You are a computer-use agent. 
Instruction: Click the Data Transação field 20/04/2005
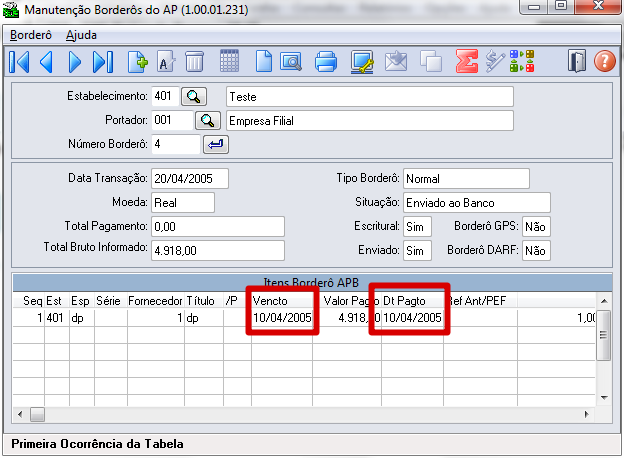click(190, 179)
